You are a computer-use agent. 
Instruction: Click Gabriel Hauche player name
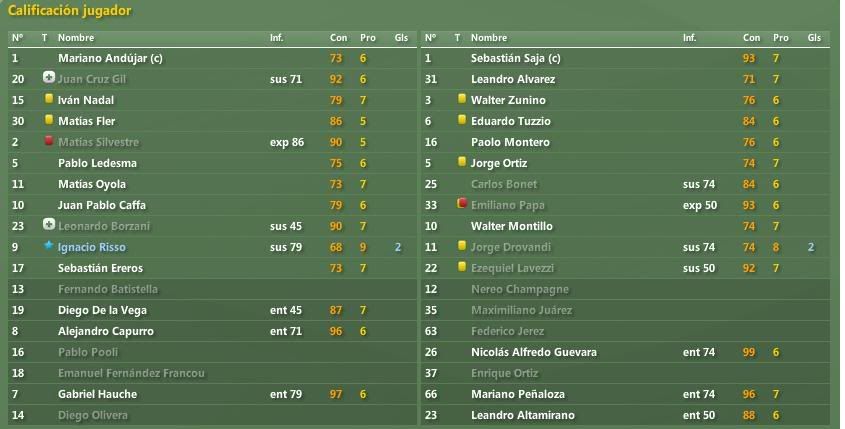coord(98,395)
